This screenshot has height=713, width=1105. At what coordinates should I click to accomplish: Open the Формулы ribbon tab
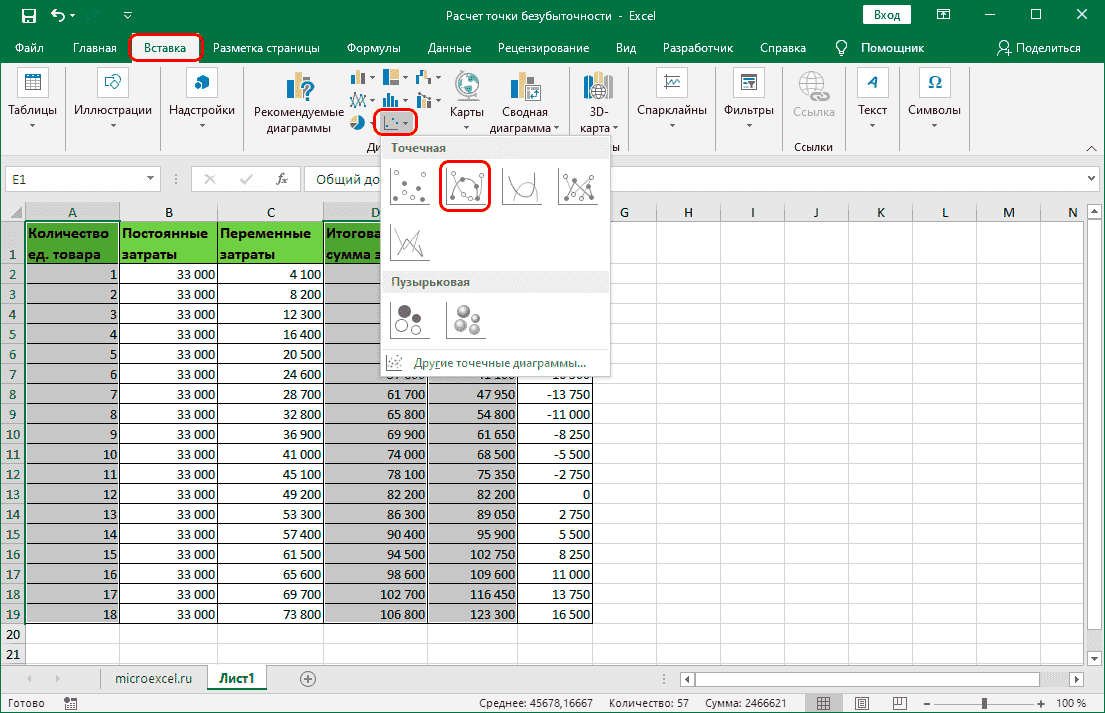[373, 48]
